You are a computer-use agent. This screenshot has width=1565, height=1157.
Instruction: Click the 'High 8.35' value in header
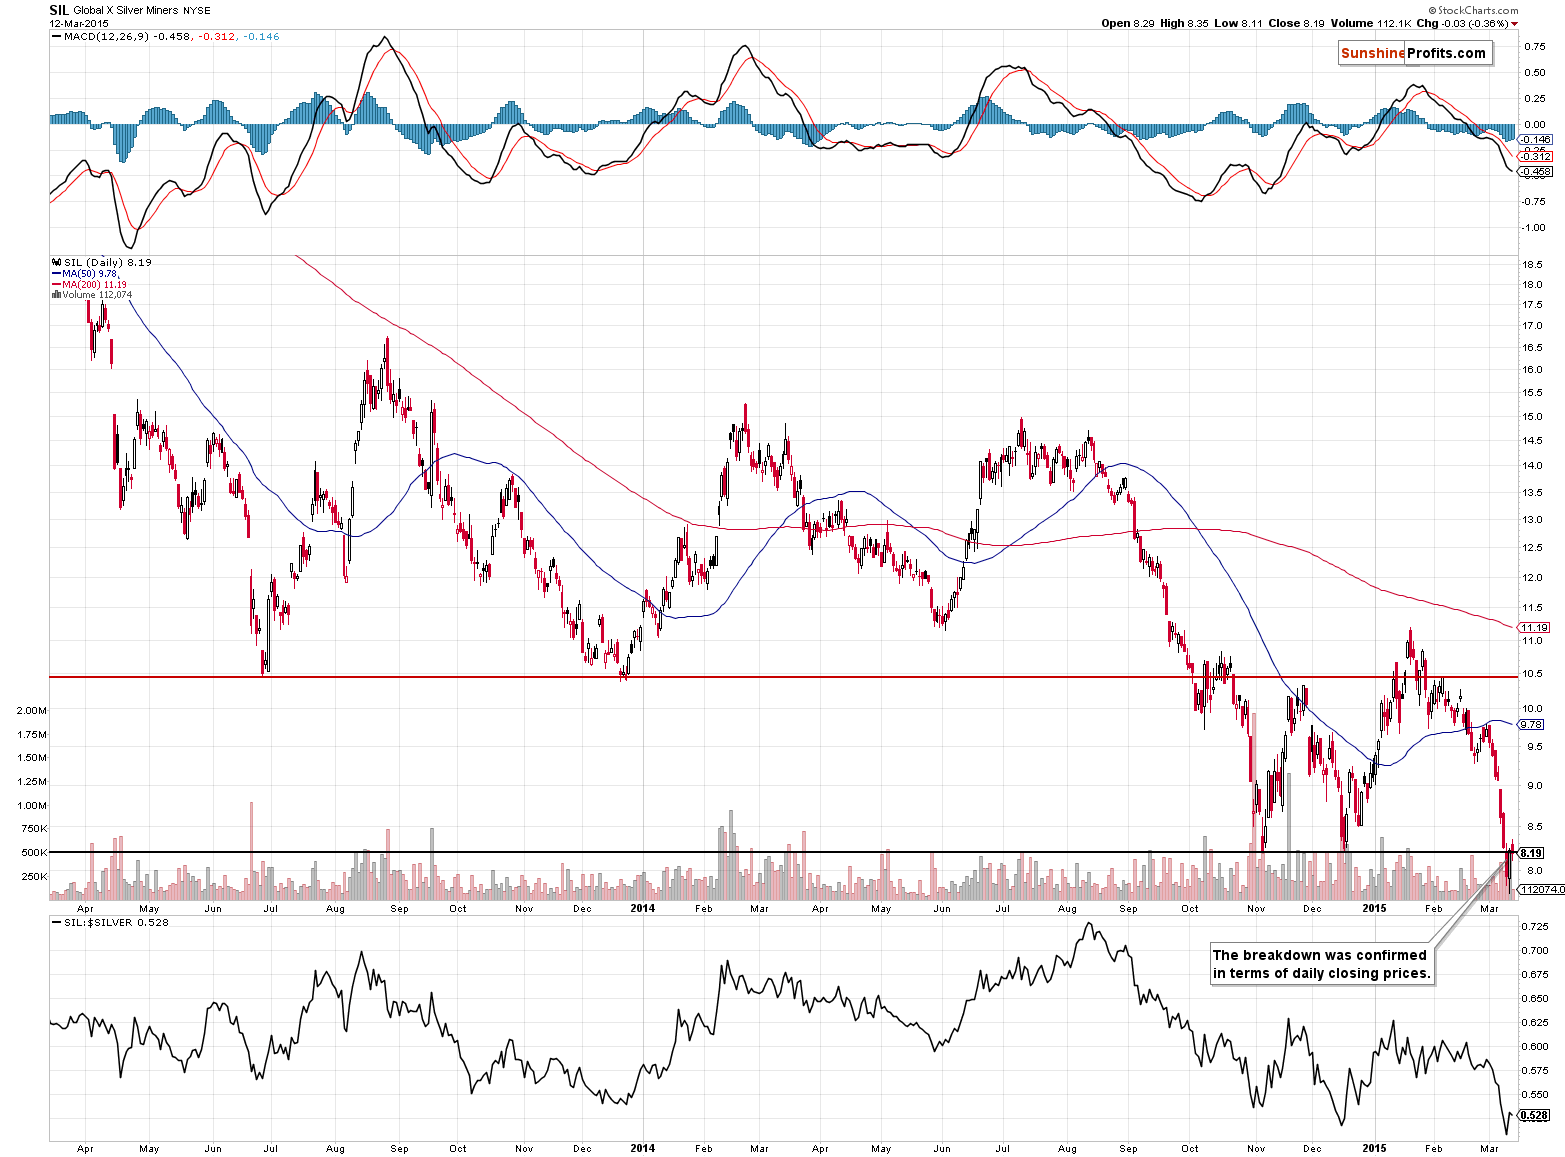pos(1184,23)
